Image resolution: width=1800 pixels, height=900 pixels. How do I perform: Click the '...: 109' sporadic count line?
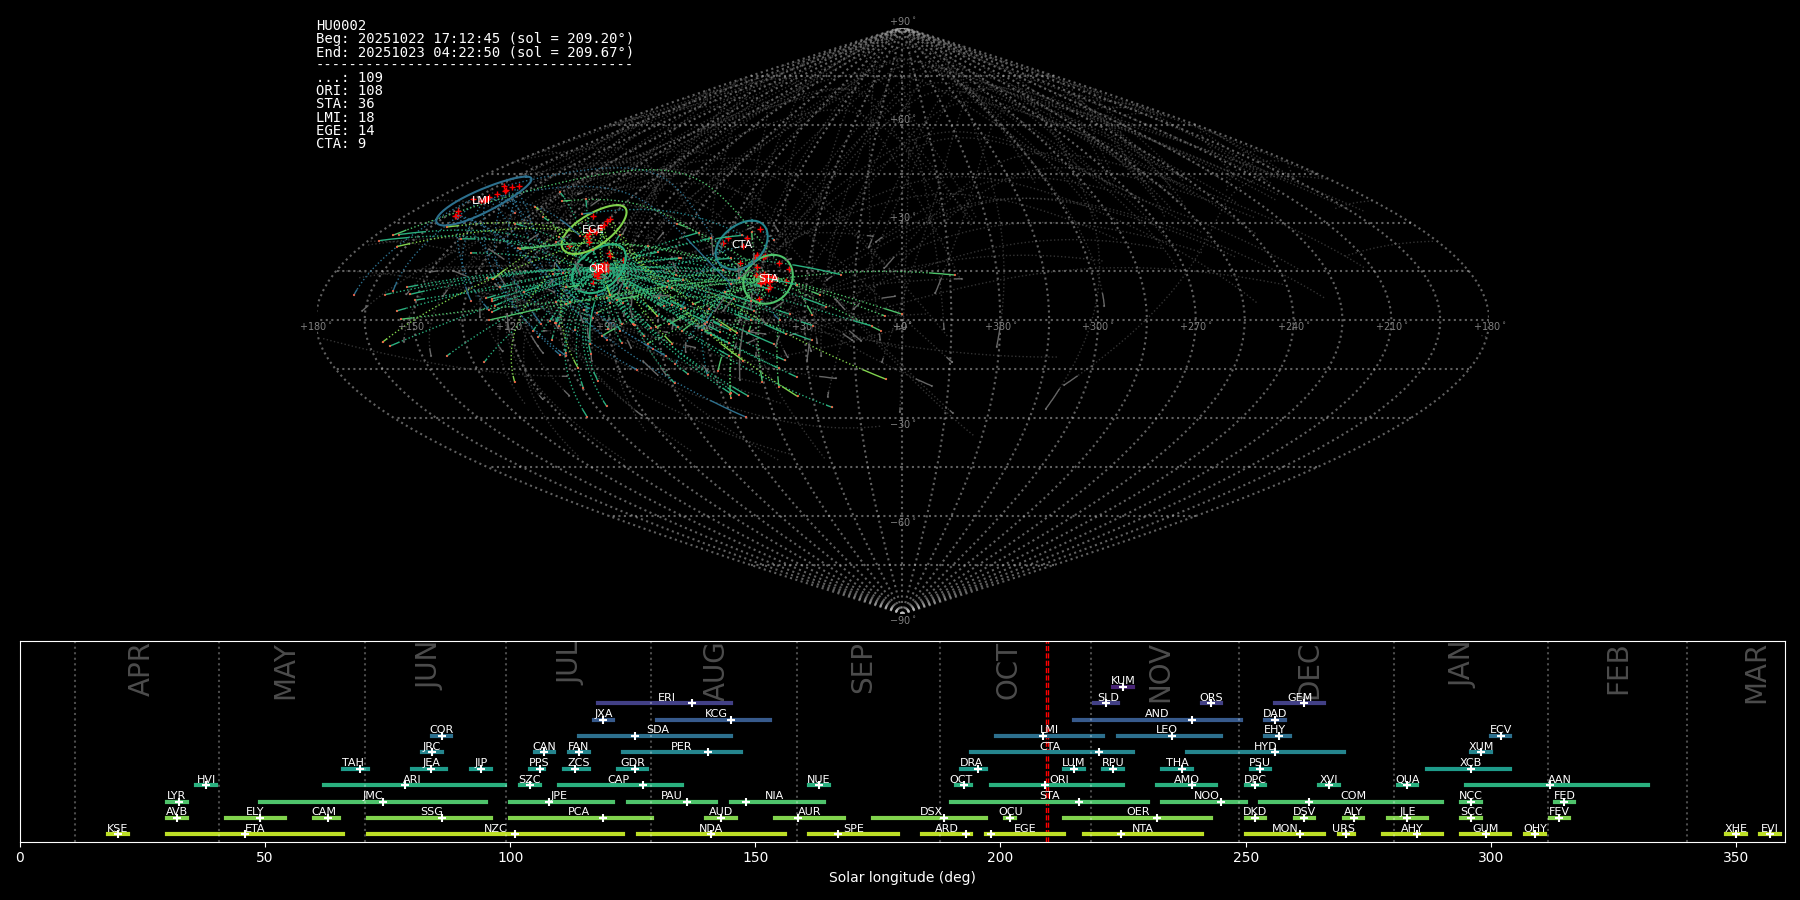point(349,78)
